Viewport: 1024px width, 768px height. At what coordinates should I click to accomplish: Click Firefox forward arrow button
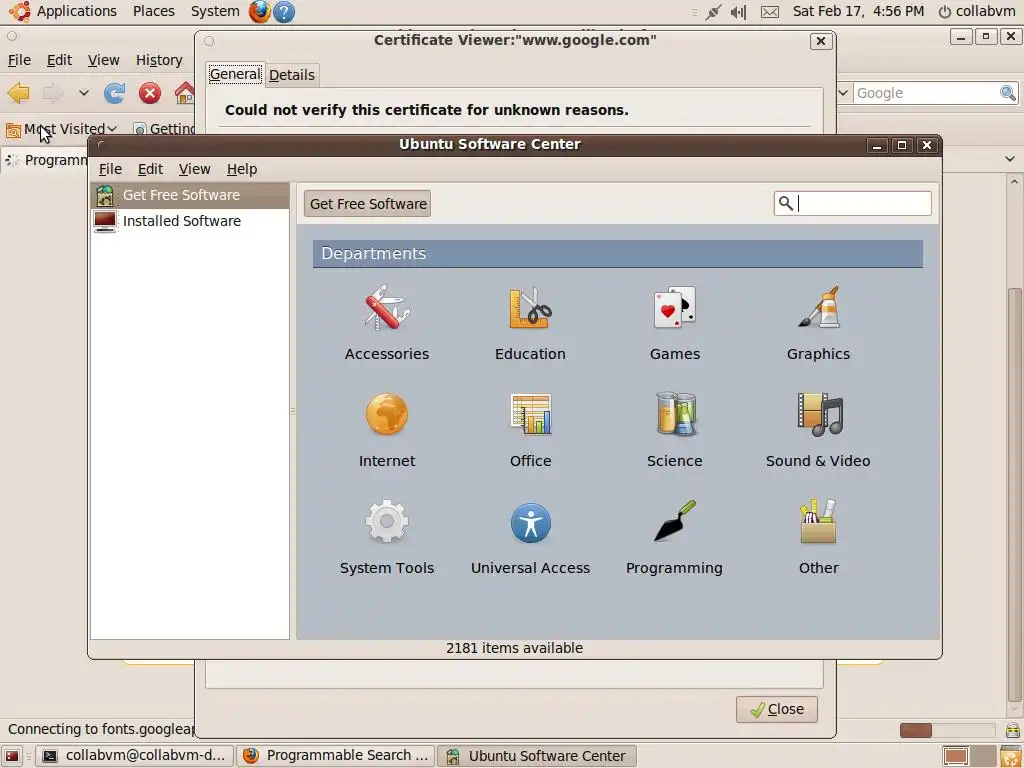(x=52, y=93)
